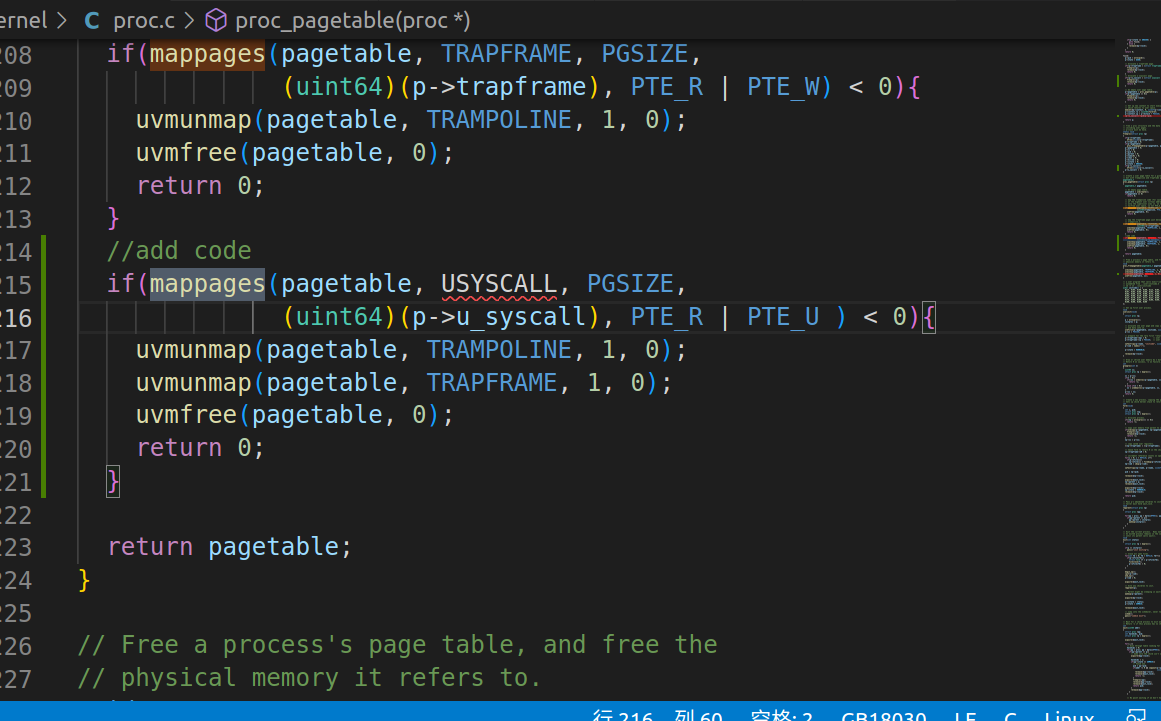Click the Linux indicator in the status bar
This screenshot has height=721, width=1161.
click(x=1068, y=716)
